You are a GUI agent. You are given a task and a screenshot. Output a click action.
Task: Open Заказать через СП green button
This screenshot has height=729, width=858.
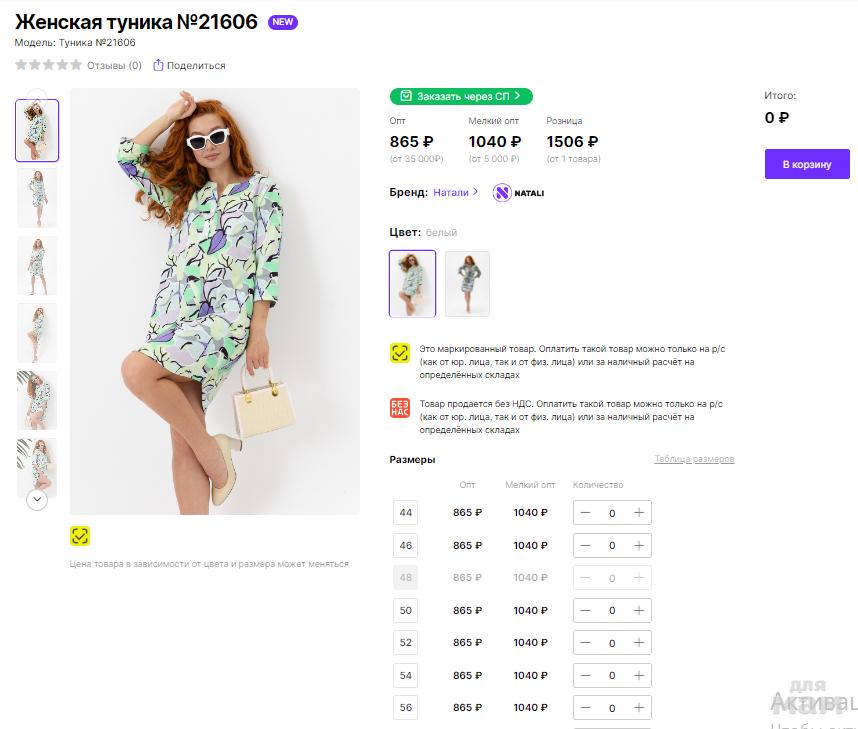click(x=461, y=96)
